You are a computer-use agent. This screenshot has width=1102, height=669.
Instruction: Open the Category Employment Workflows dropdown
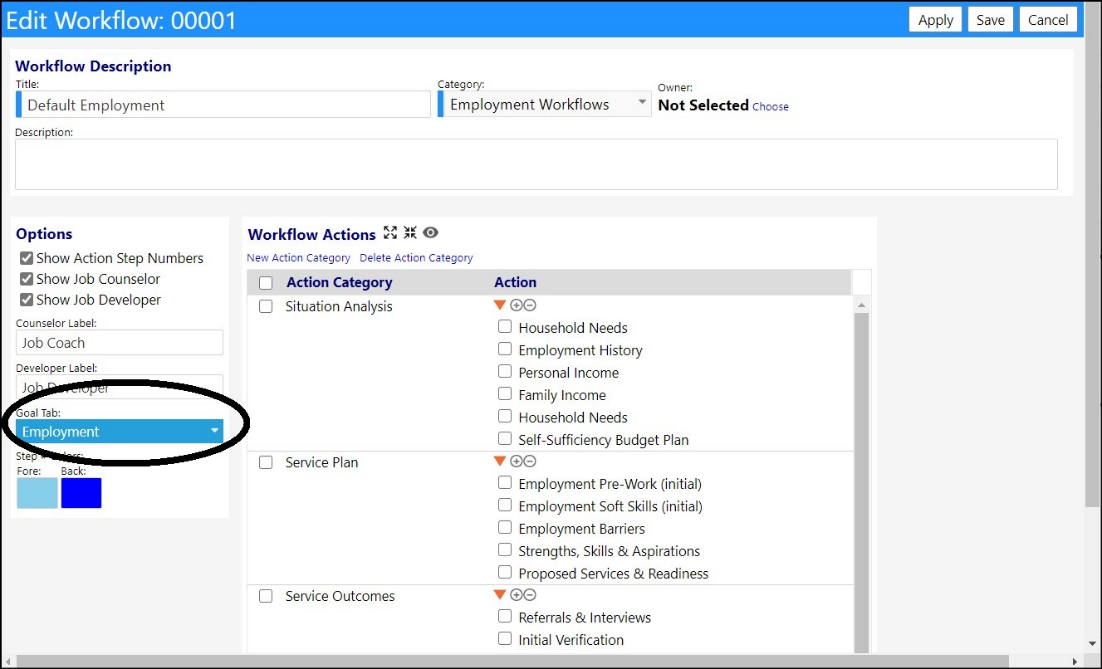point(545,104)
